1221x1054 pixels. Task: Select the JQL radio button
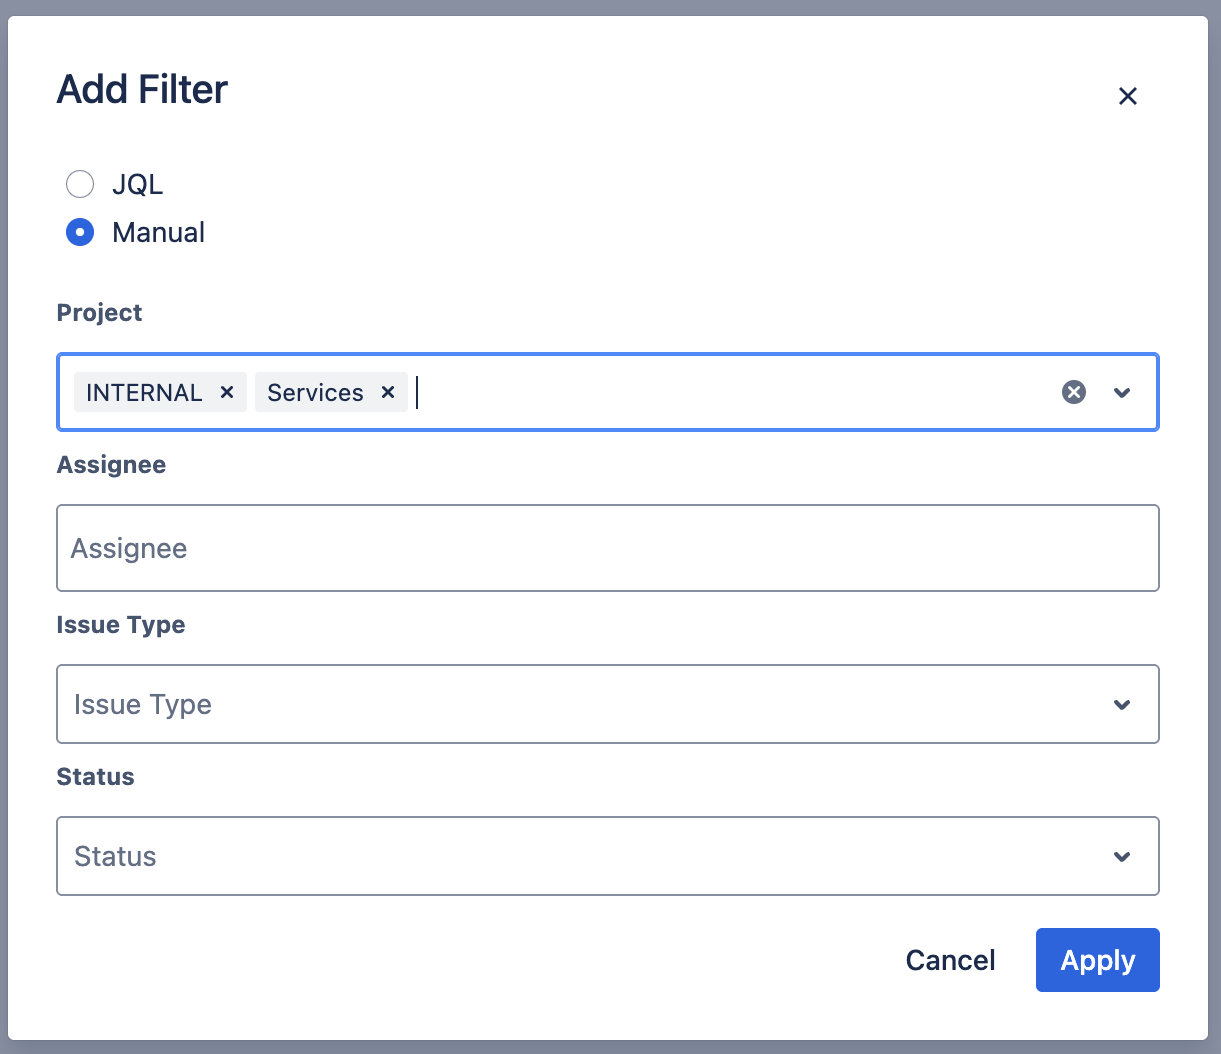(80, 184)
